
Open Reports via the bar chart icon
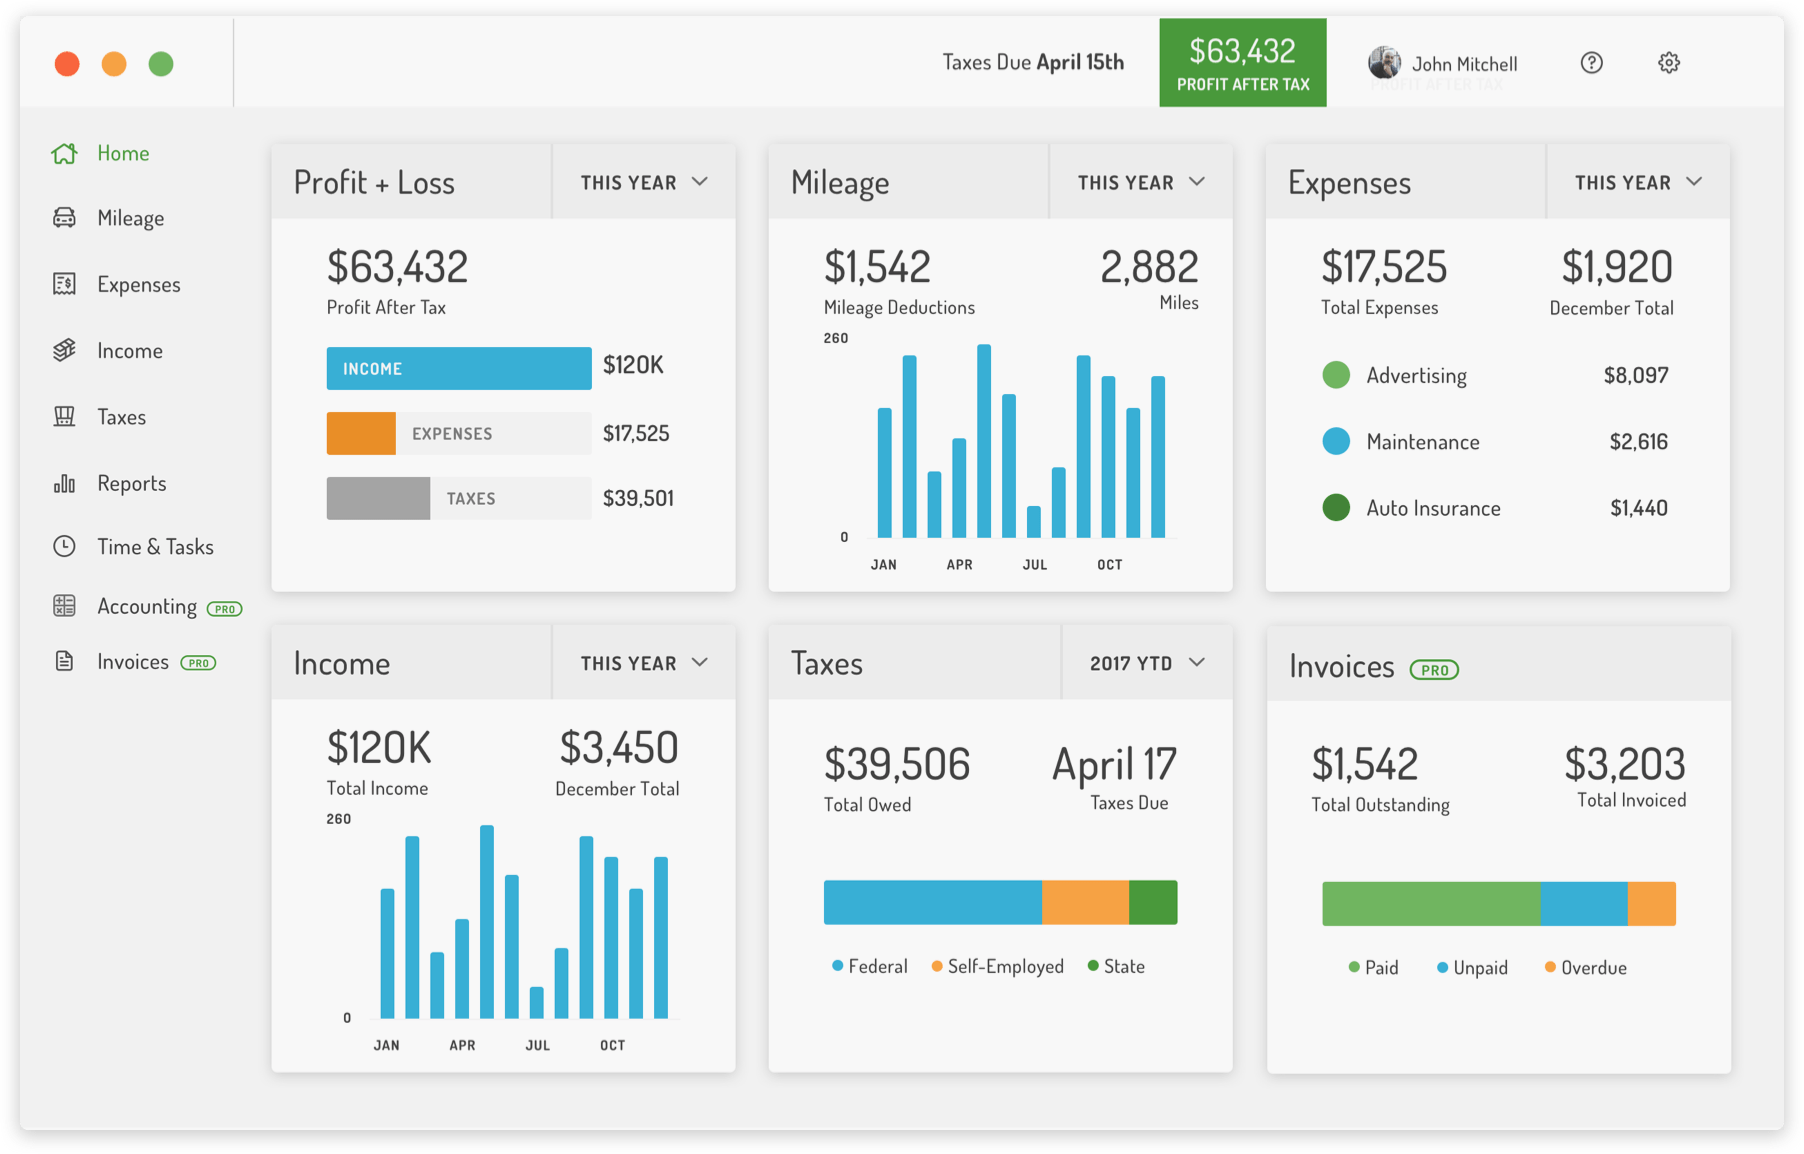[64, 483]
